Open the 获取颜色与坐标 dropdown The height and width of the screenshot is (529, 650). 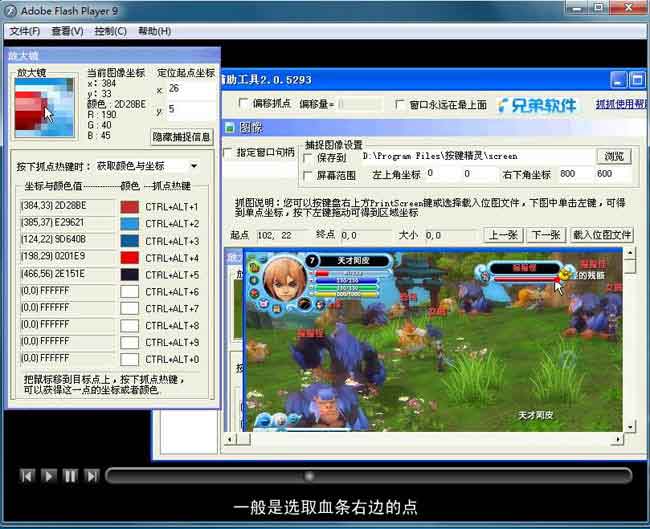tap(194, 166)
